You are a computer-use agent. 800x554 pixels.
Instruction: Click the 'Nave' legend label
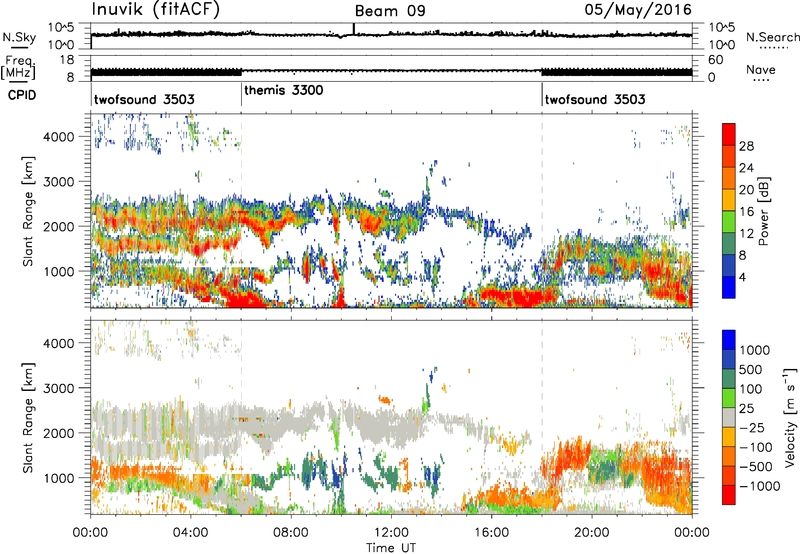click(761, 69)
